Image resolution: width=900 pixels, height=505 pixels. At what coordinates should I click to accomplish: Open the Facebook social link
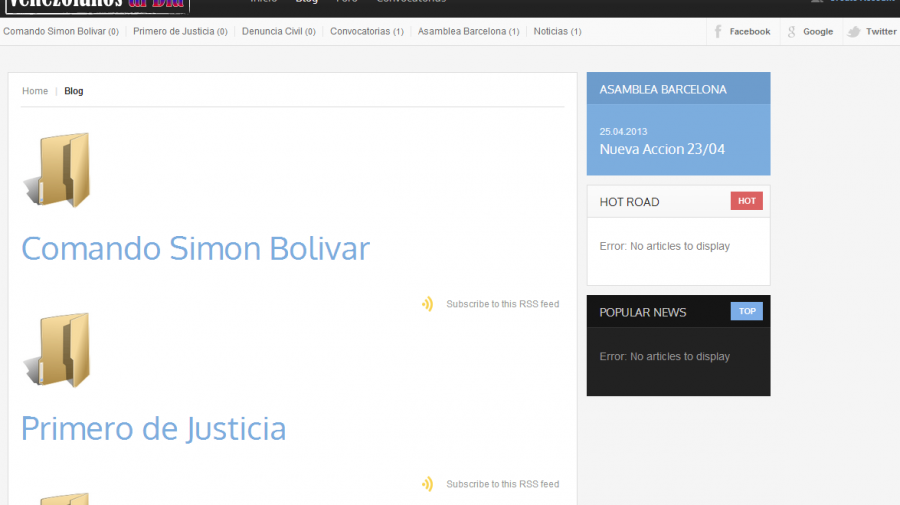743,32
